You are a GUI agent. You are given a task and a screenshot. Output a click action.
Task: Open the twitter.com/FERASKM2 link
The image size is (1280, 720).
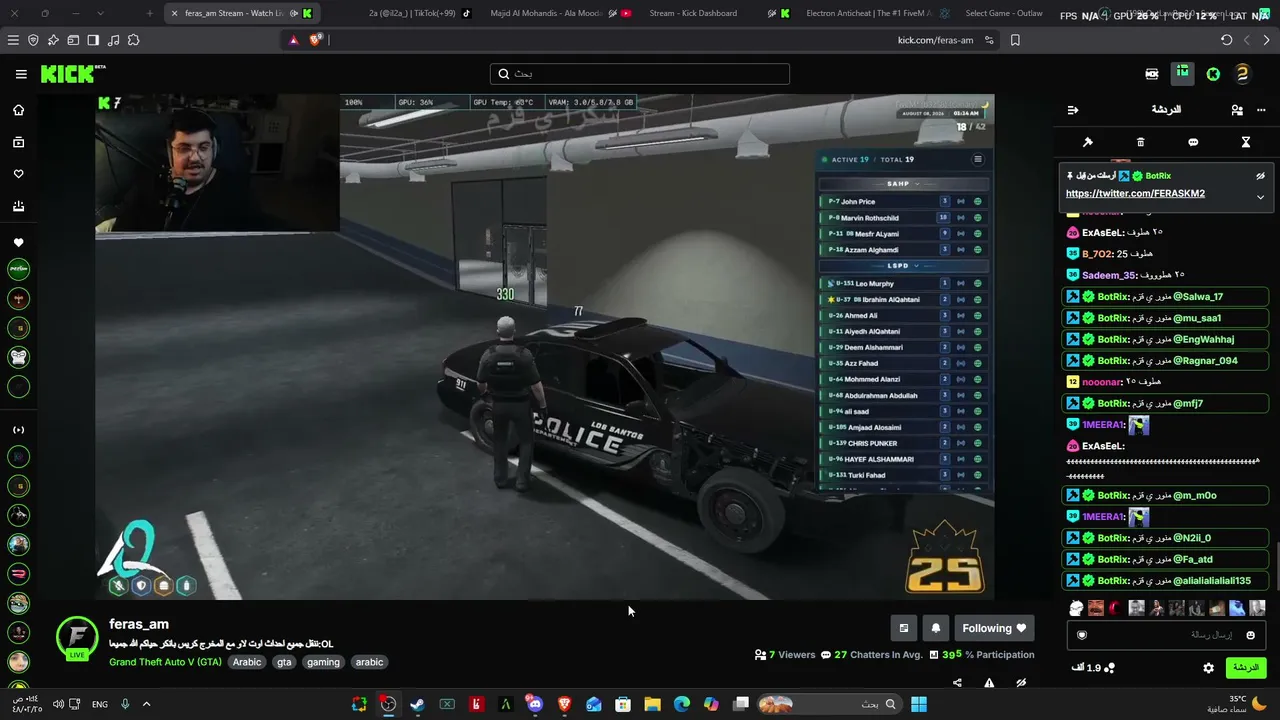[1135, 194]
